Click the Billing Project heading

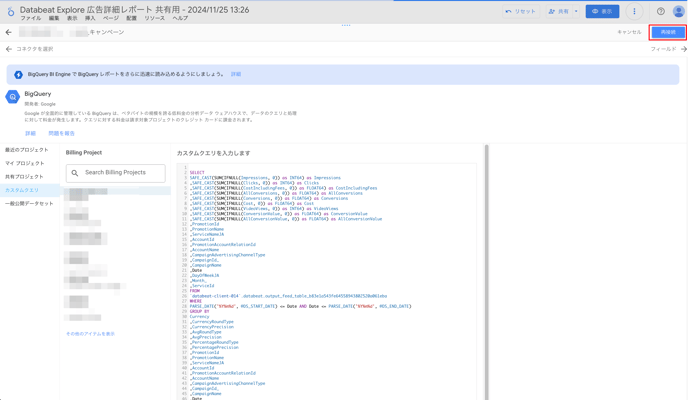[x=84, y=153]
